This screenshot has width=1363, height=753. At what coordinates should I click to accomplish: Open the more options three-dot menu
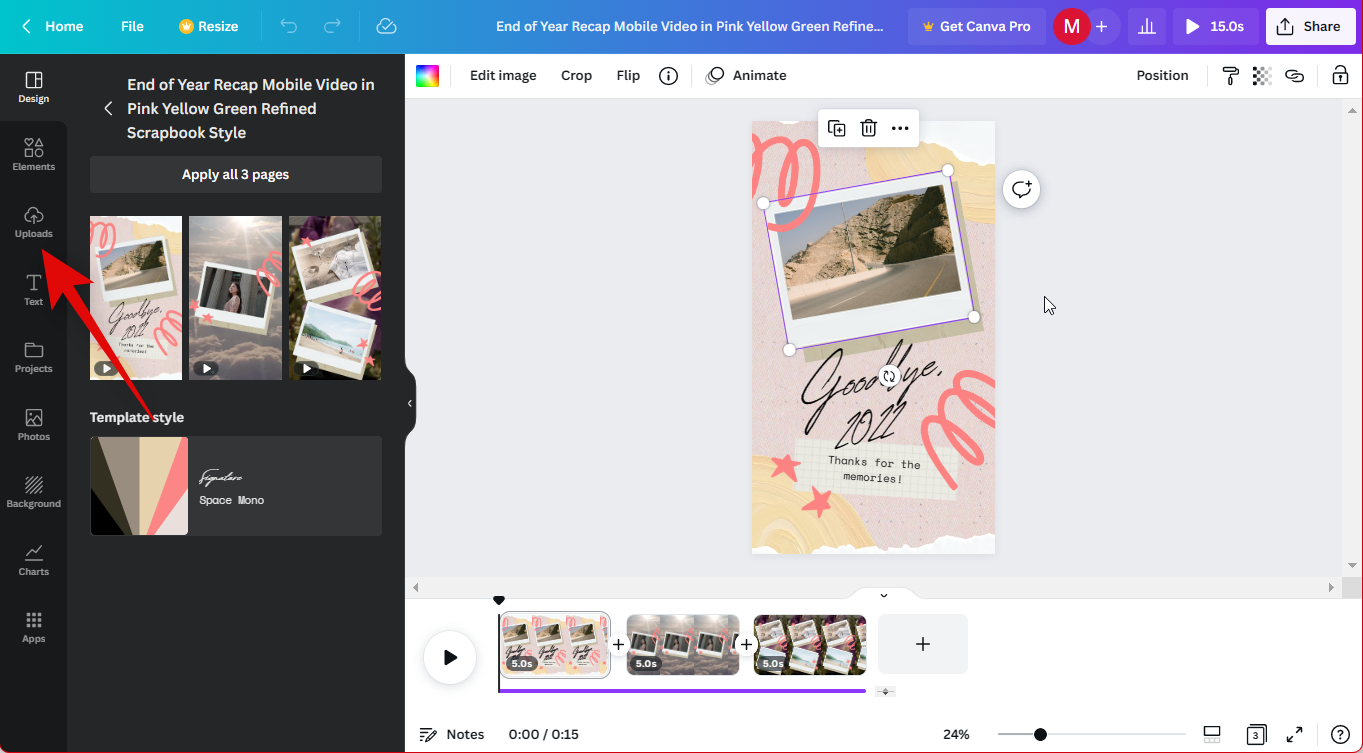coord(900,128)
